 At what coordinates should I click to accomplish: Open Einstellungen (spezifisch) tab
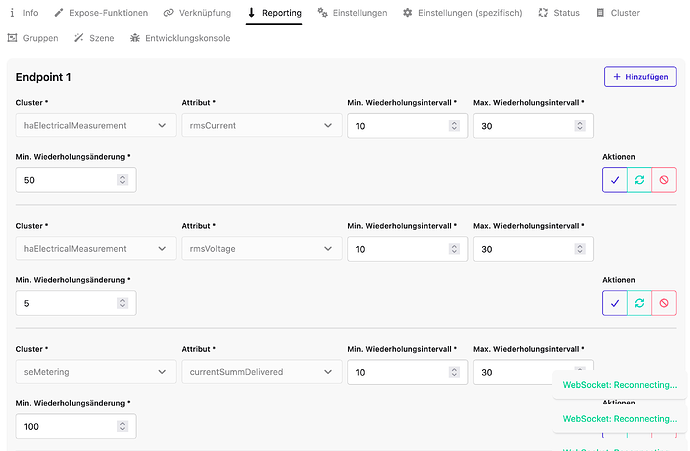462,13
